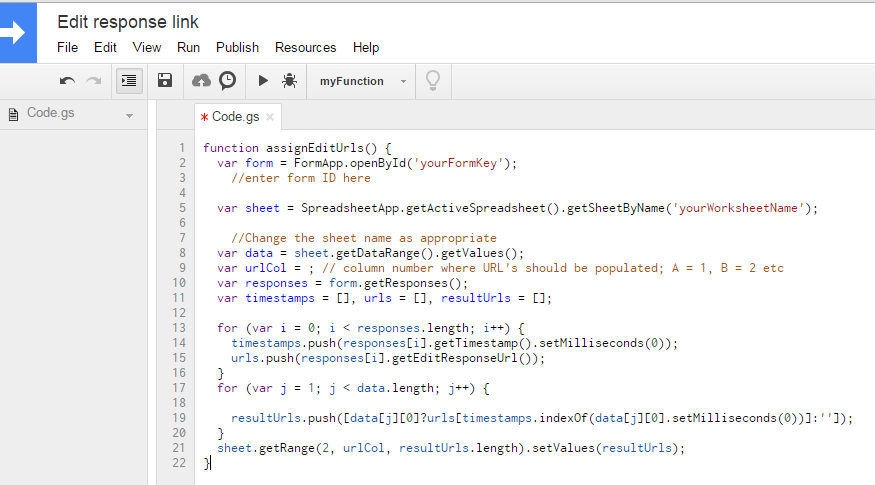Click the comment //Change the sheet name

[364, 238]
